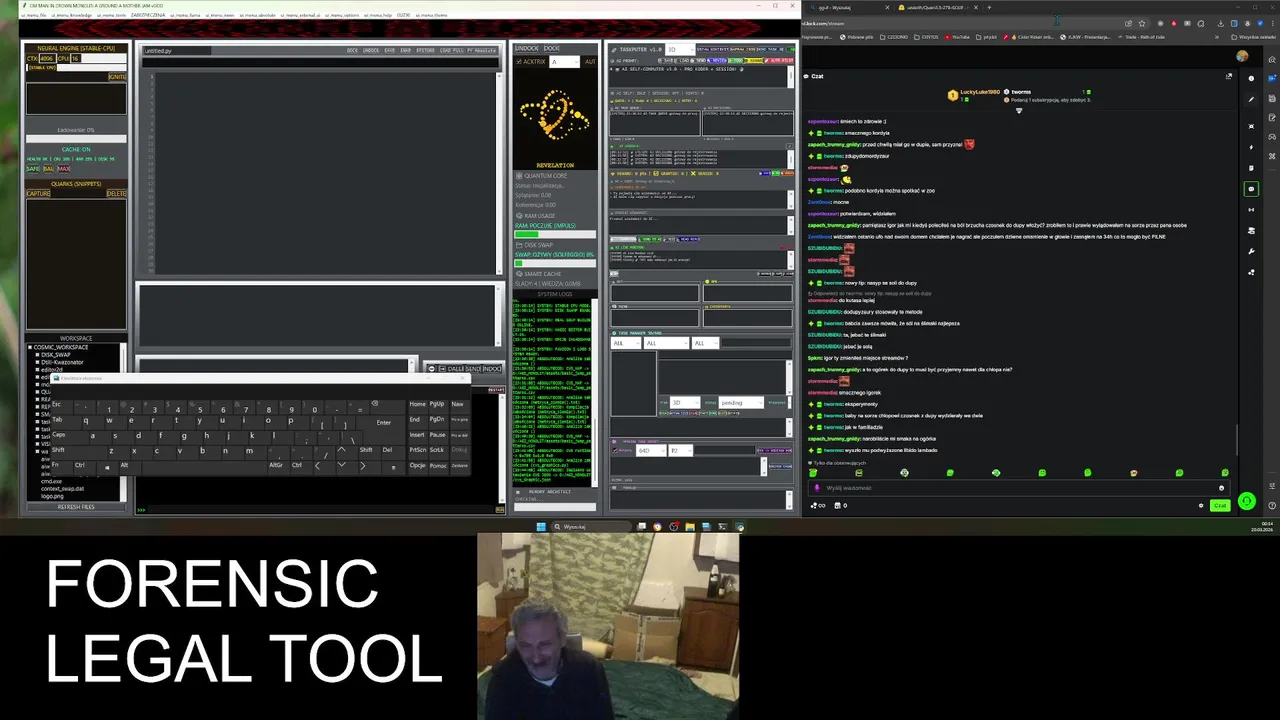
Task: Select DISK_SWAP folder in workspace tree
Action: (56, 355)
